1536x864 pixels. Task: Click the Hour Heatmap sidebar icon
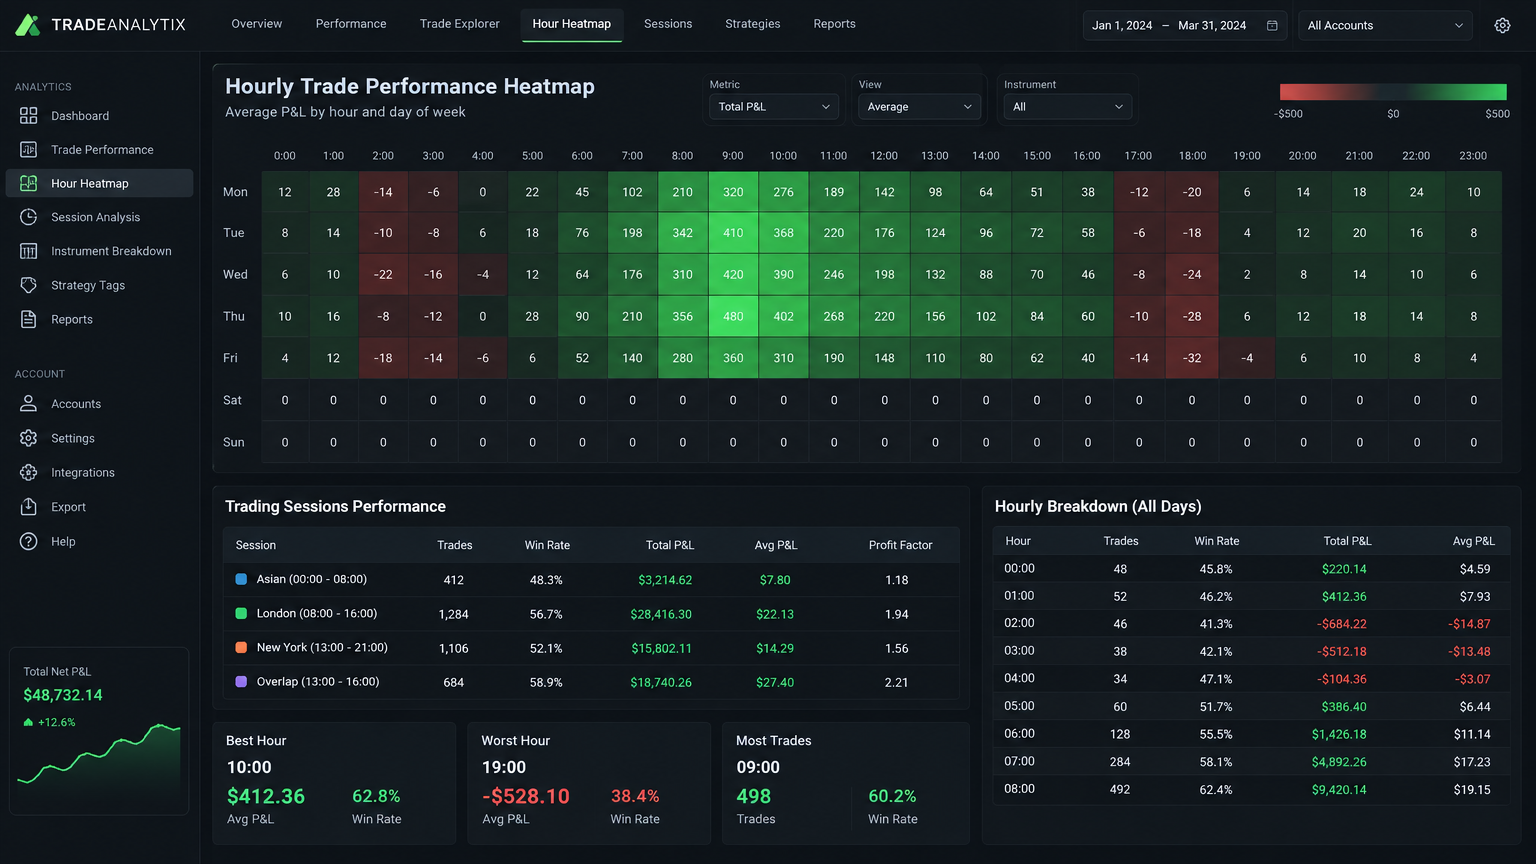coord(29,184)
